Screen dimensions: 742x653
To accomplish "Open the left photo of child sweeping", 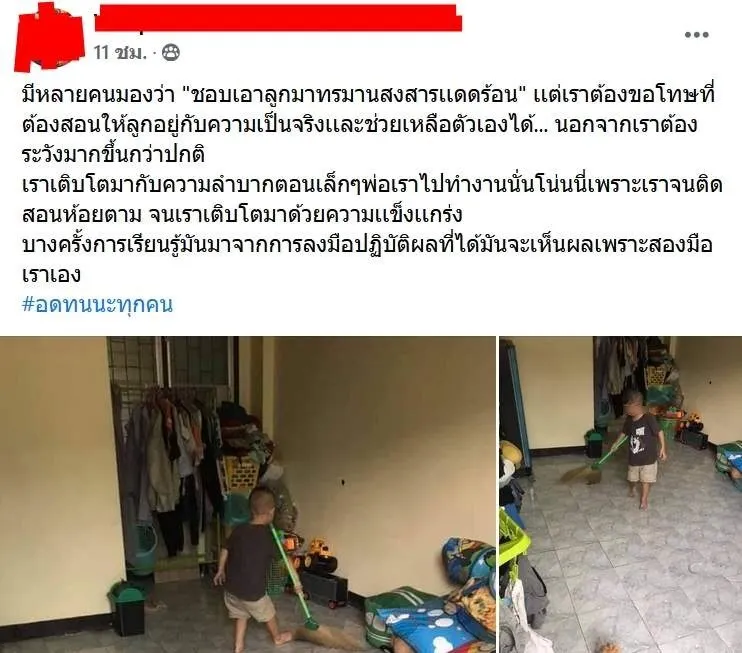I will pyautogui.click(x=247, y=494).
